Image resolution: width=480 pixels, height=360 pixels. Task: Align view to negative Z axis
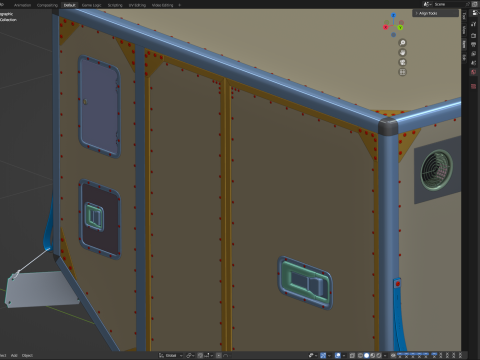click(394, 35)
